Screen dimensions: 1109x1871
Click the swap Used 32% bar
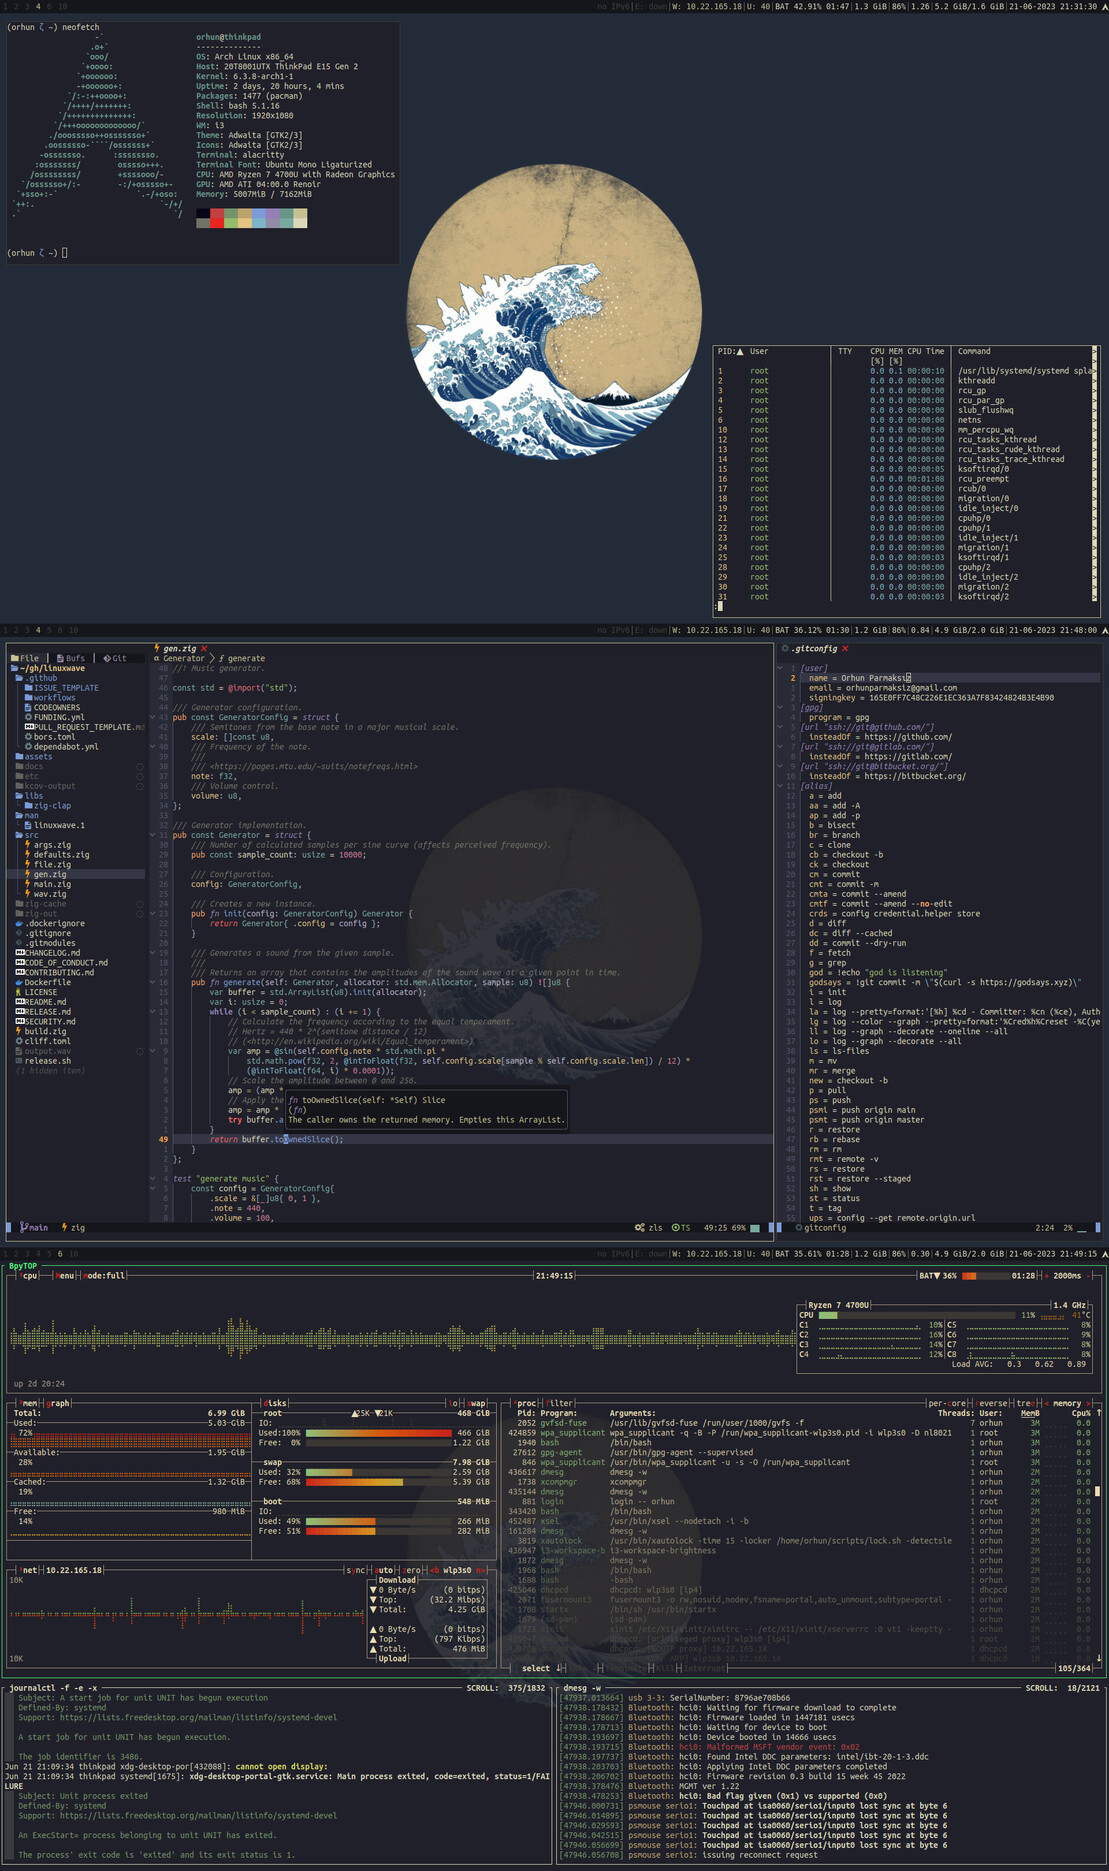click(379, 1472)
